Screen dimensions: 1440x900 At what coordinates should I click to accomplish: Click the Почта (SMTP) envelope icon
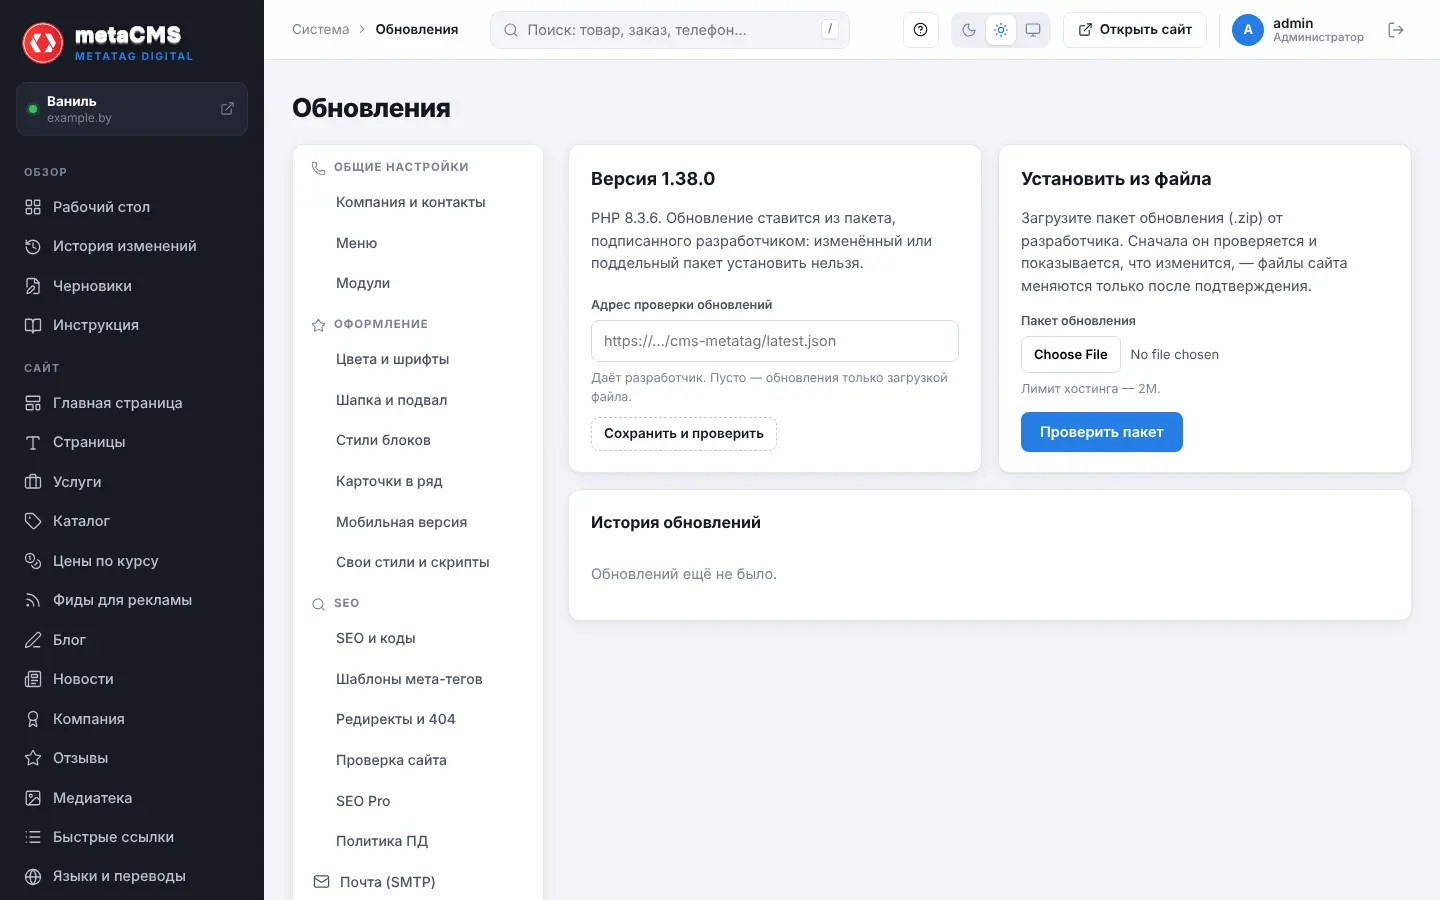pos(321,882)
